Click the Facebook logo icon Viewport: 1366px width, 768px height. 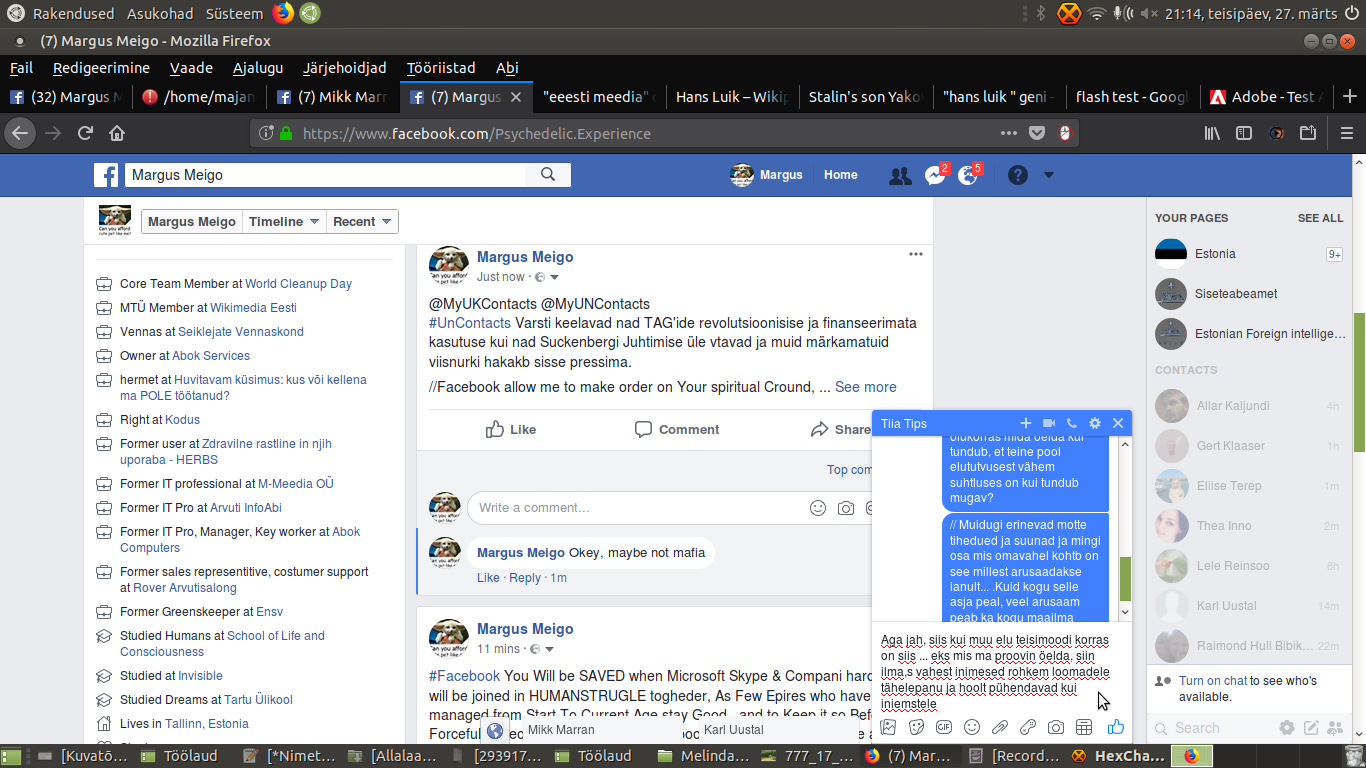point(106,175)
